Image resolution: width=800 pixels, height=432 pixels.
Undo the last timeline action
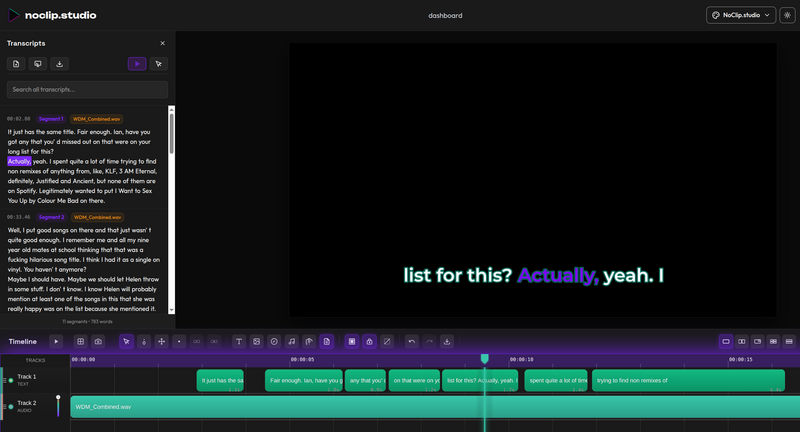tap(412, 342)
